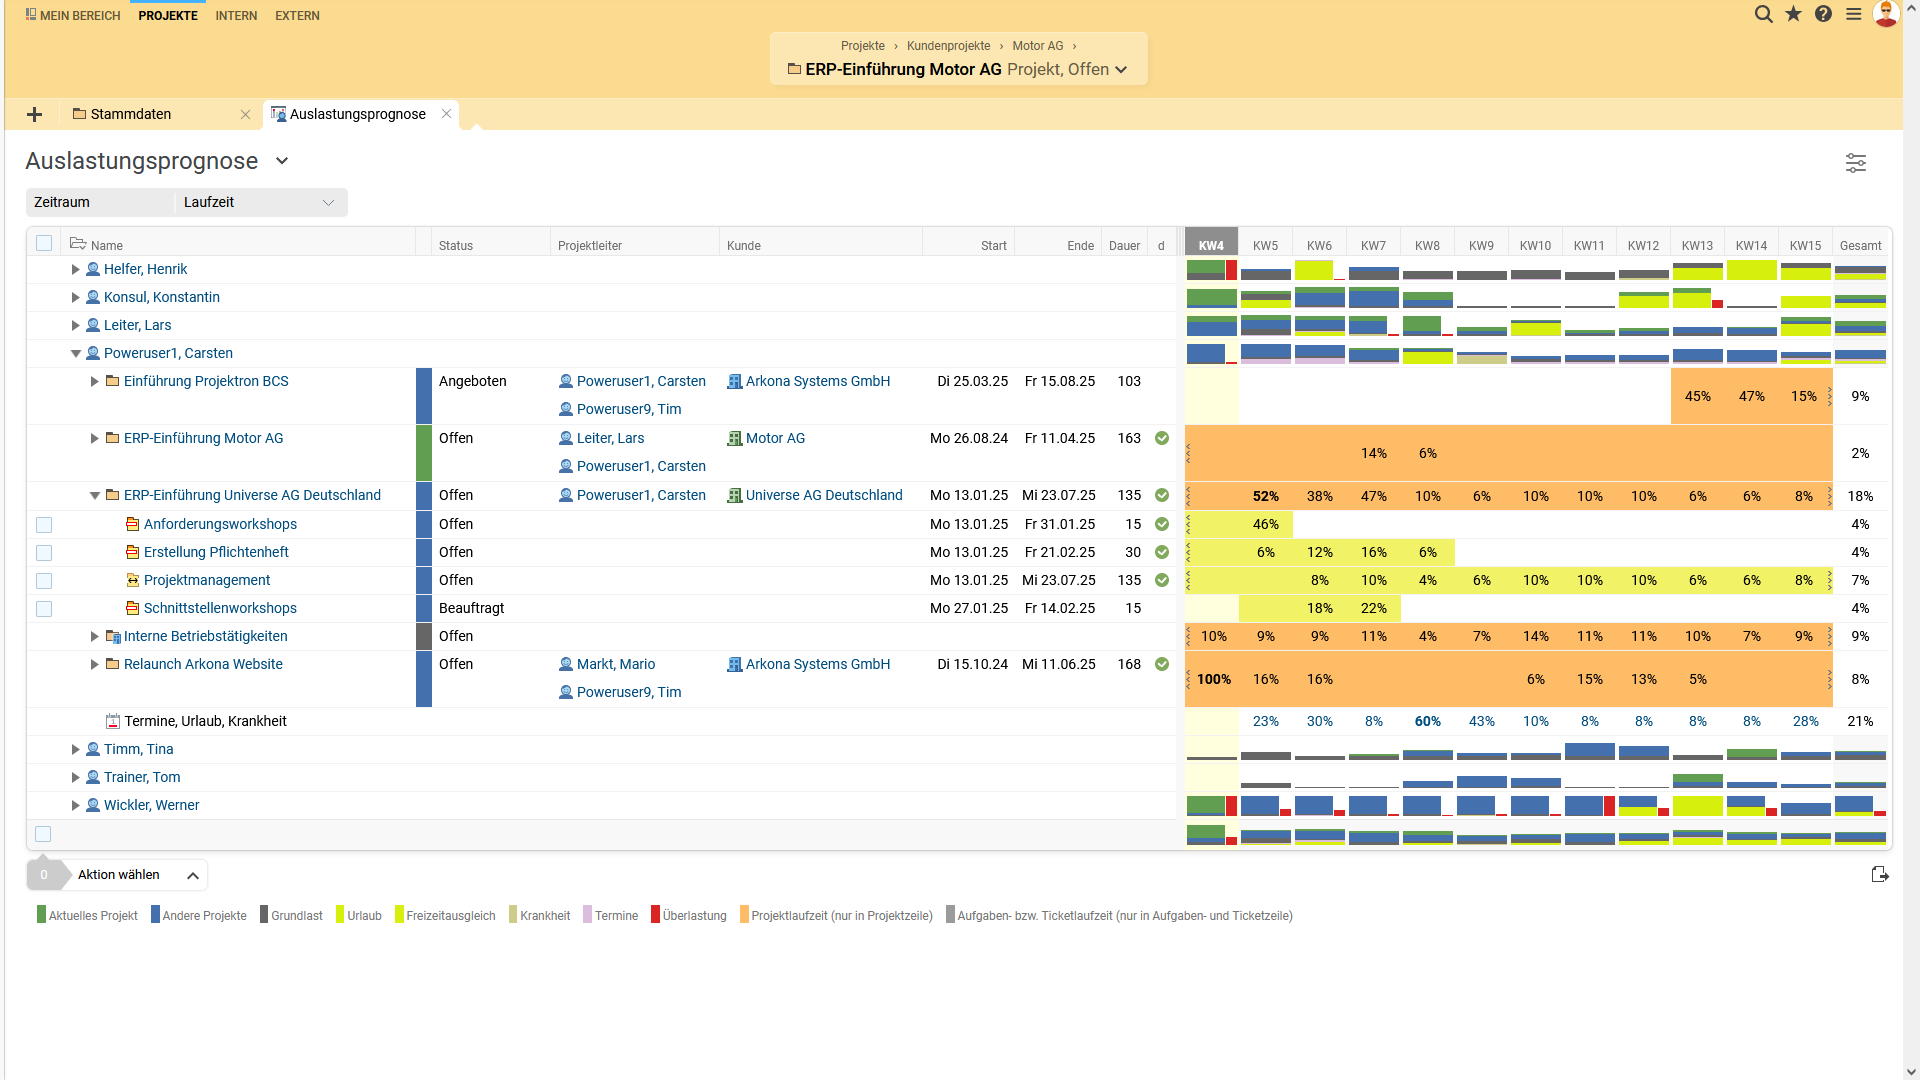The width and height of the screenshot is (1920, 1080).
Task: Open the PROJEKTE menu in the top bar
Action: tap(167, 15)
